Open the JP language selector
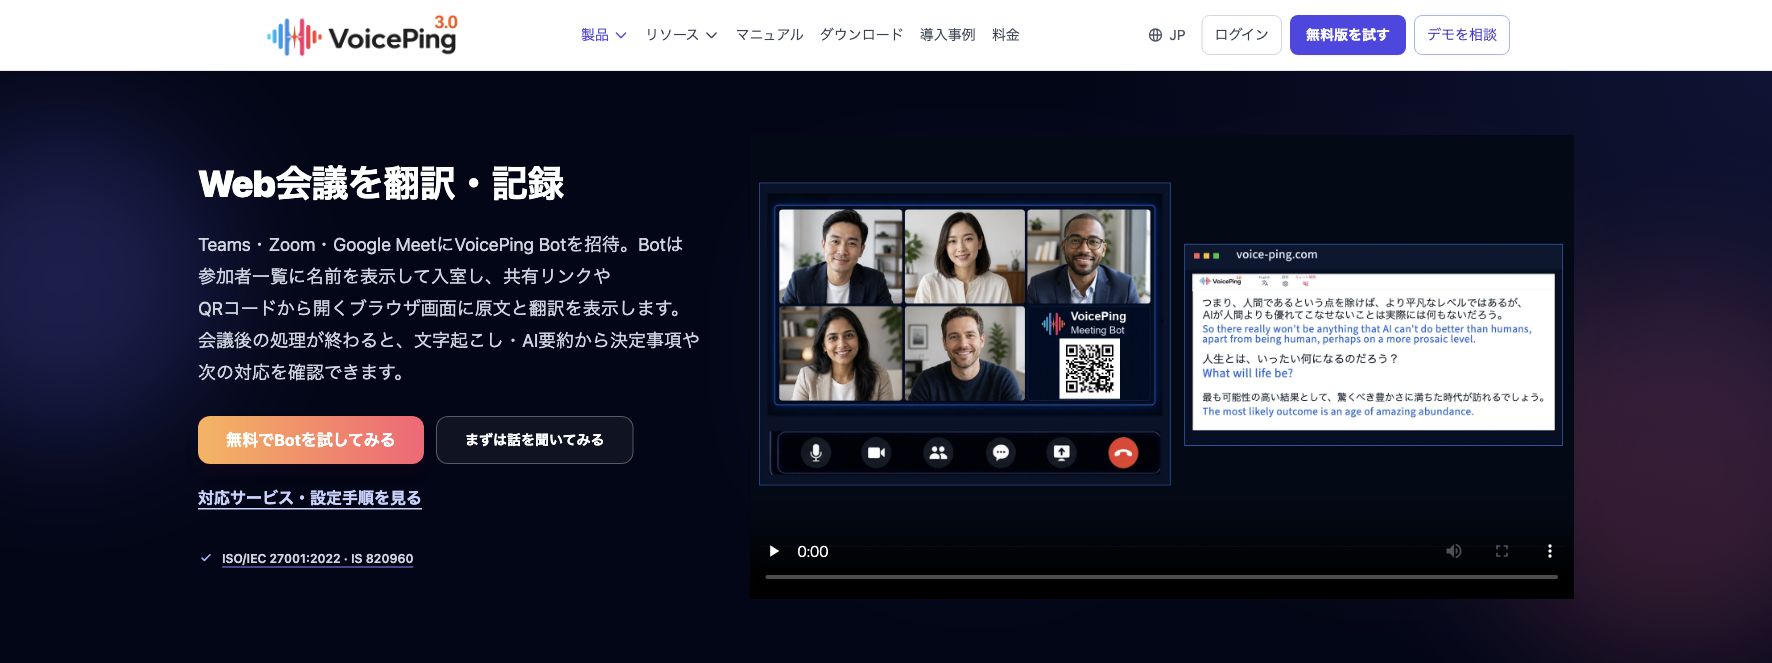Viewport: 1772px width, 663px height. (x=1167, y=35)
